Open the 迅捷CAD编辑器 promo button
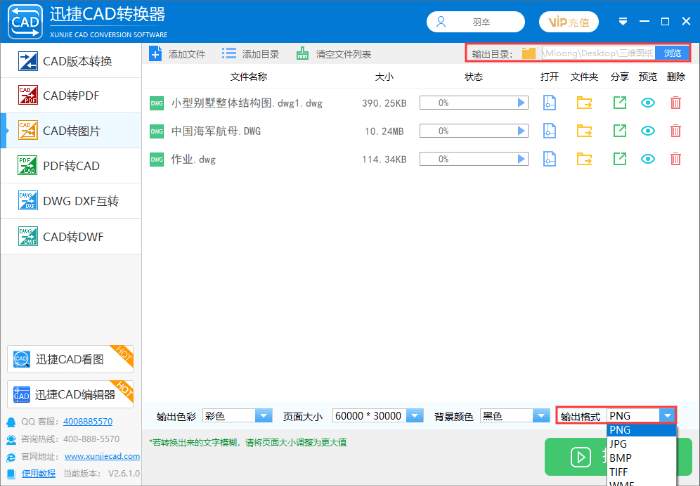700x486 pixels. 71,394
